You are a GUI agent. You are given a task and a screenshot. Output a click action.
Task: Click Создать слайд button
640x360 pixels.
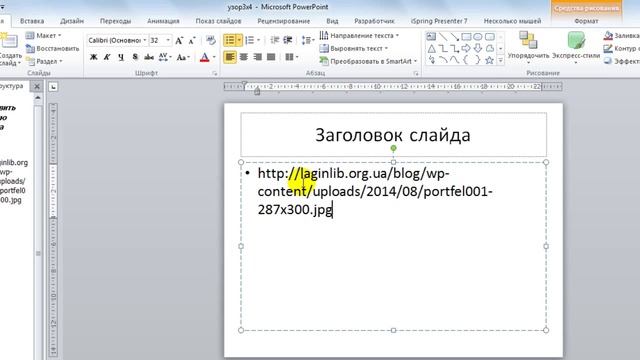click(x=10, y=49)
